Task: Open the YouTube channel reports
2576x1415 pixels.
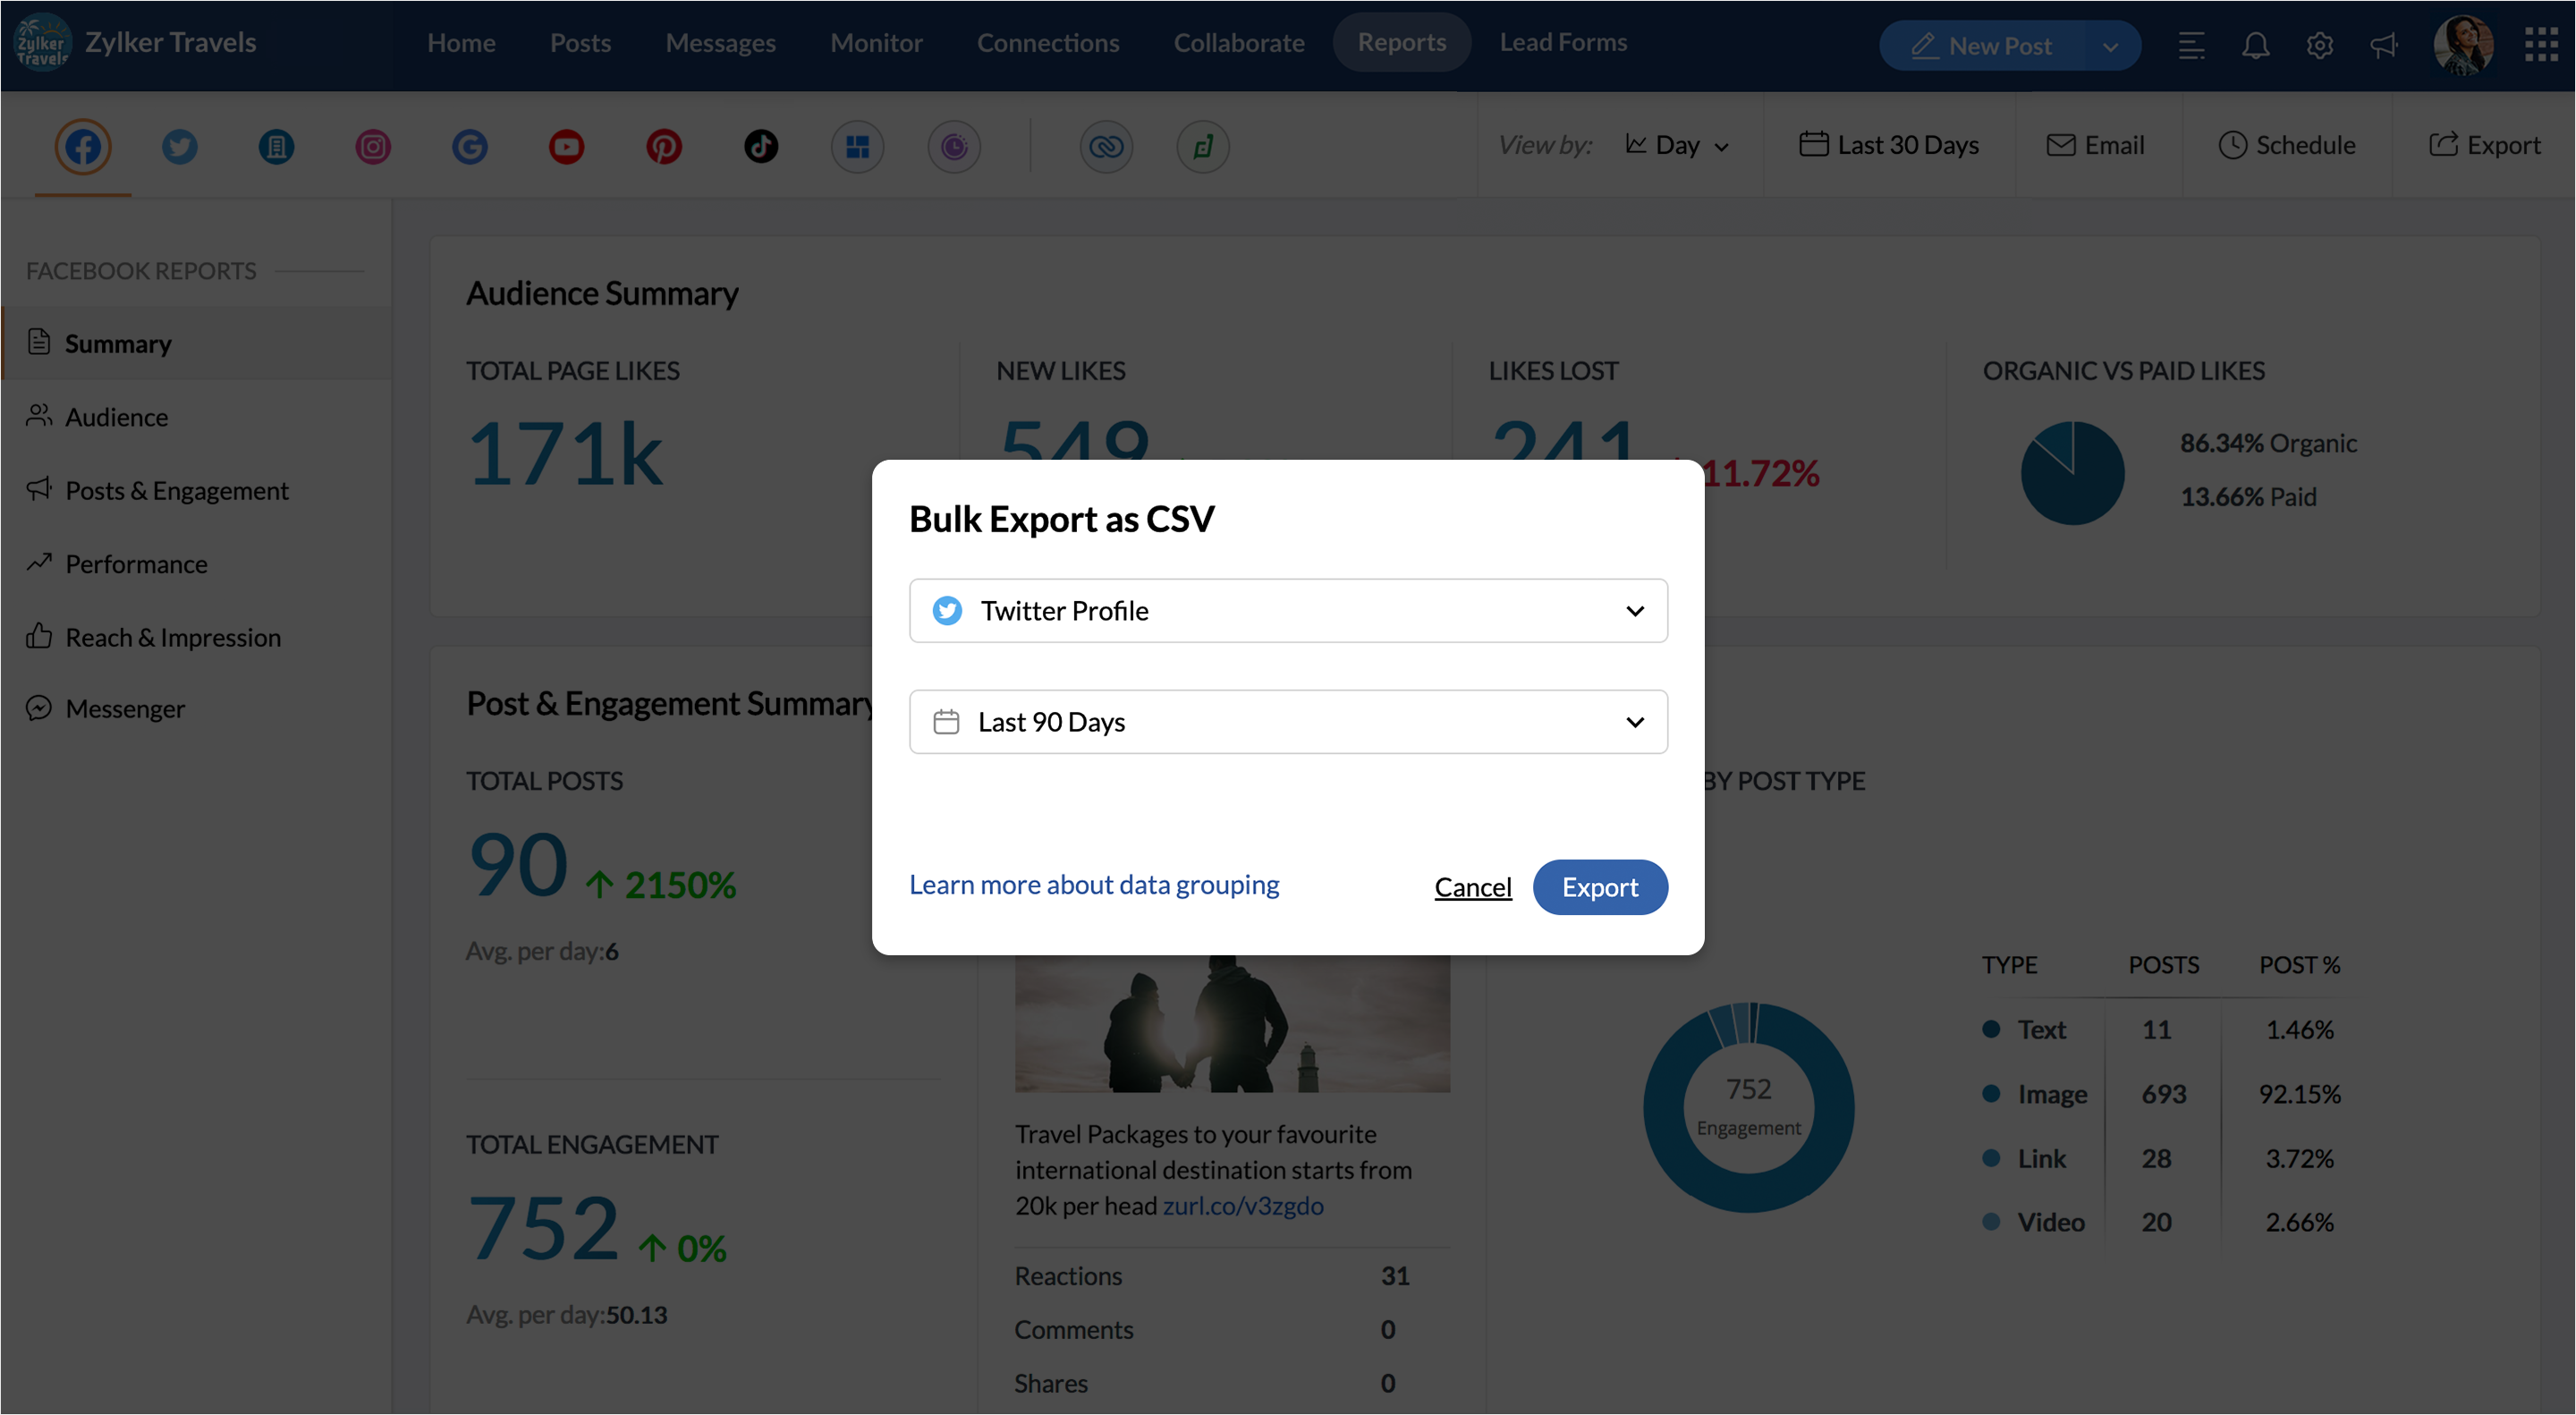Action: pos(566,147)
